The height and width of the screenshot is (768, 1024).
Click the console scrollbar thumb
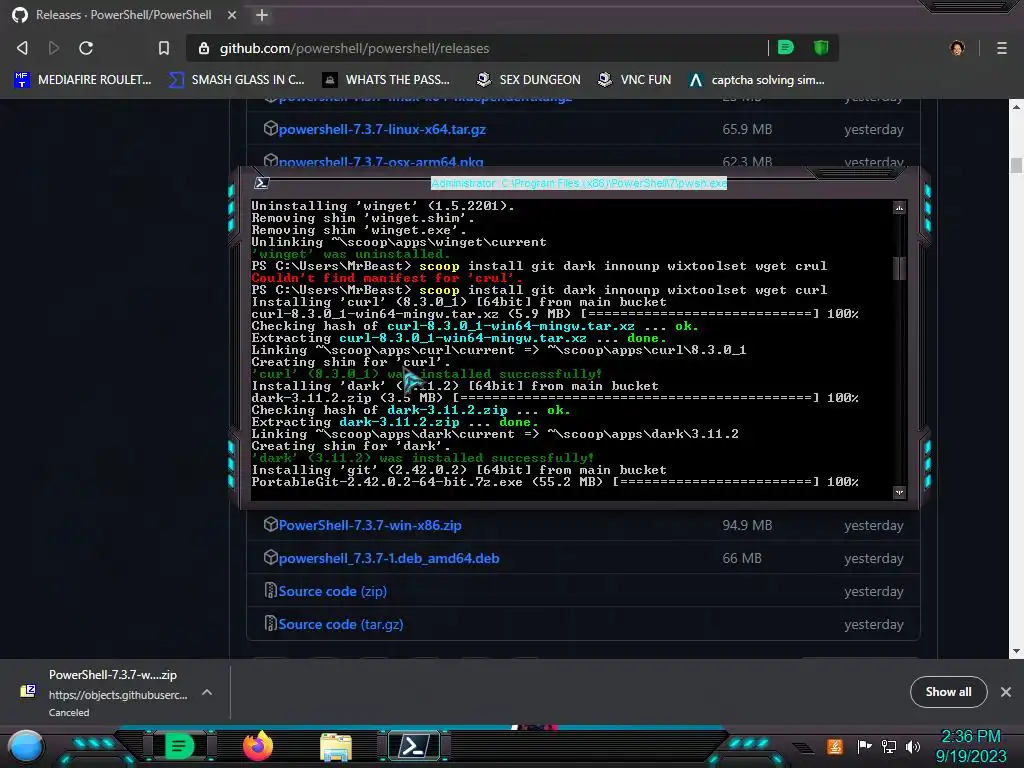point(899,268)
